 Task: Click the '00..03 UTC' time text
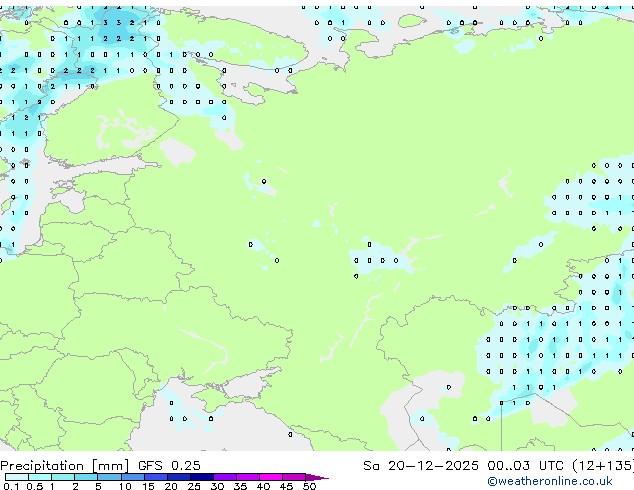coord(525,466)
